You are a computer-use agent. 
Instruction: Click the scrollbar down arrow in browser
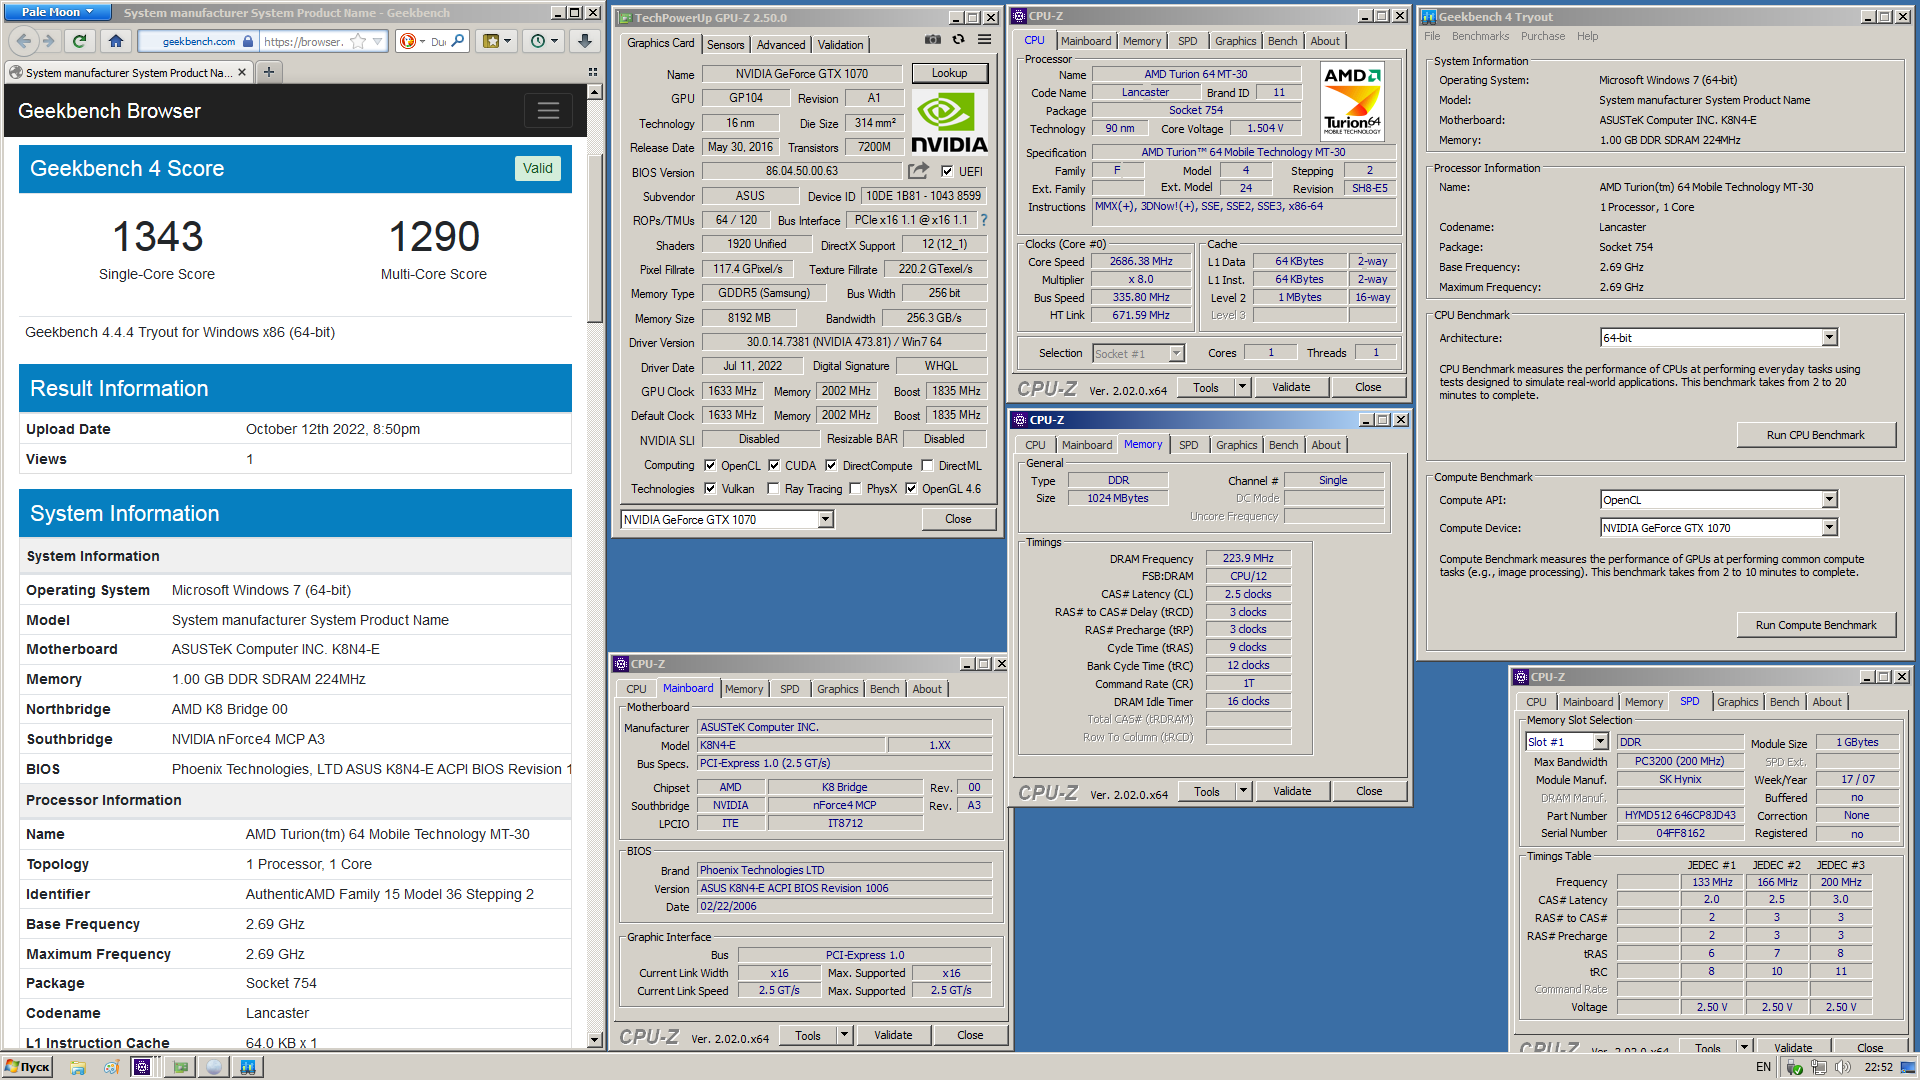594,1040
